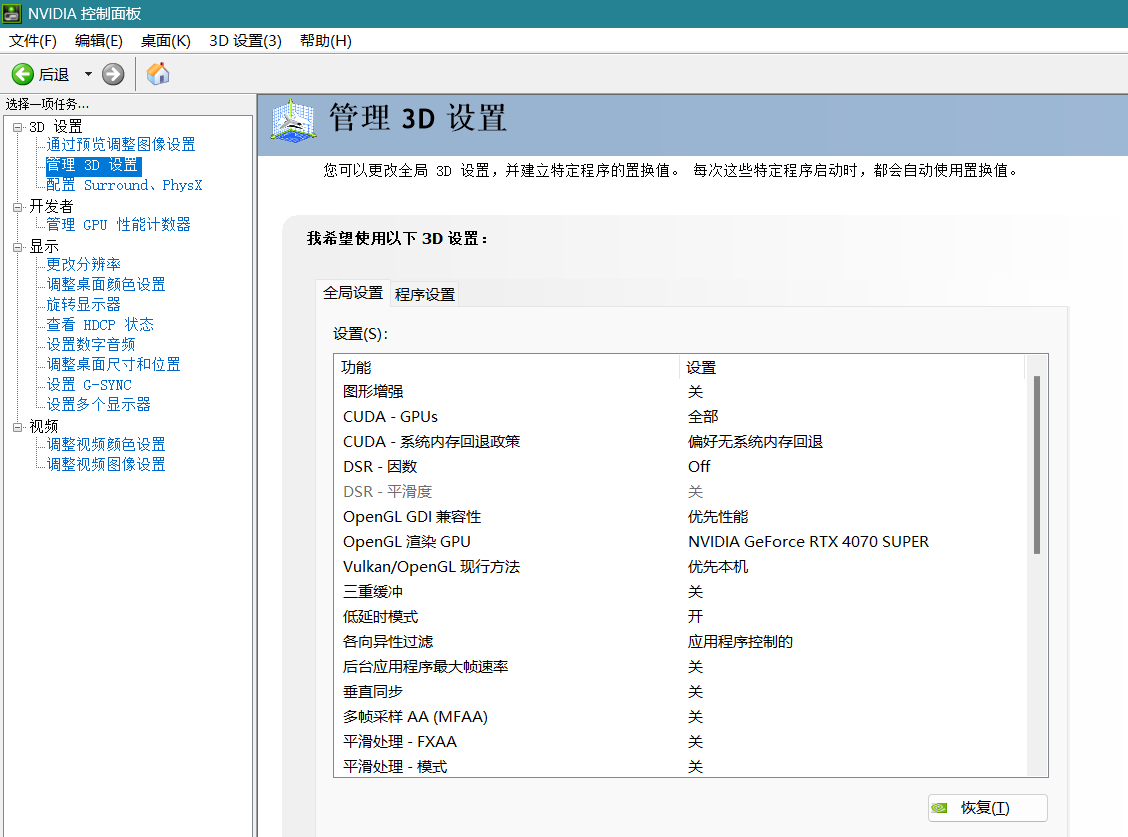Click the settings list vertical scrollbar

click(1037, 464)
